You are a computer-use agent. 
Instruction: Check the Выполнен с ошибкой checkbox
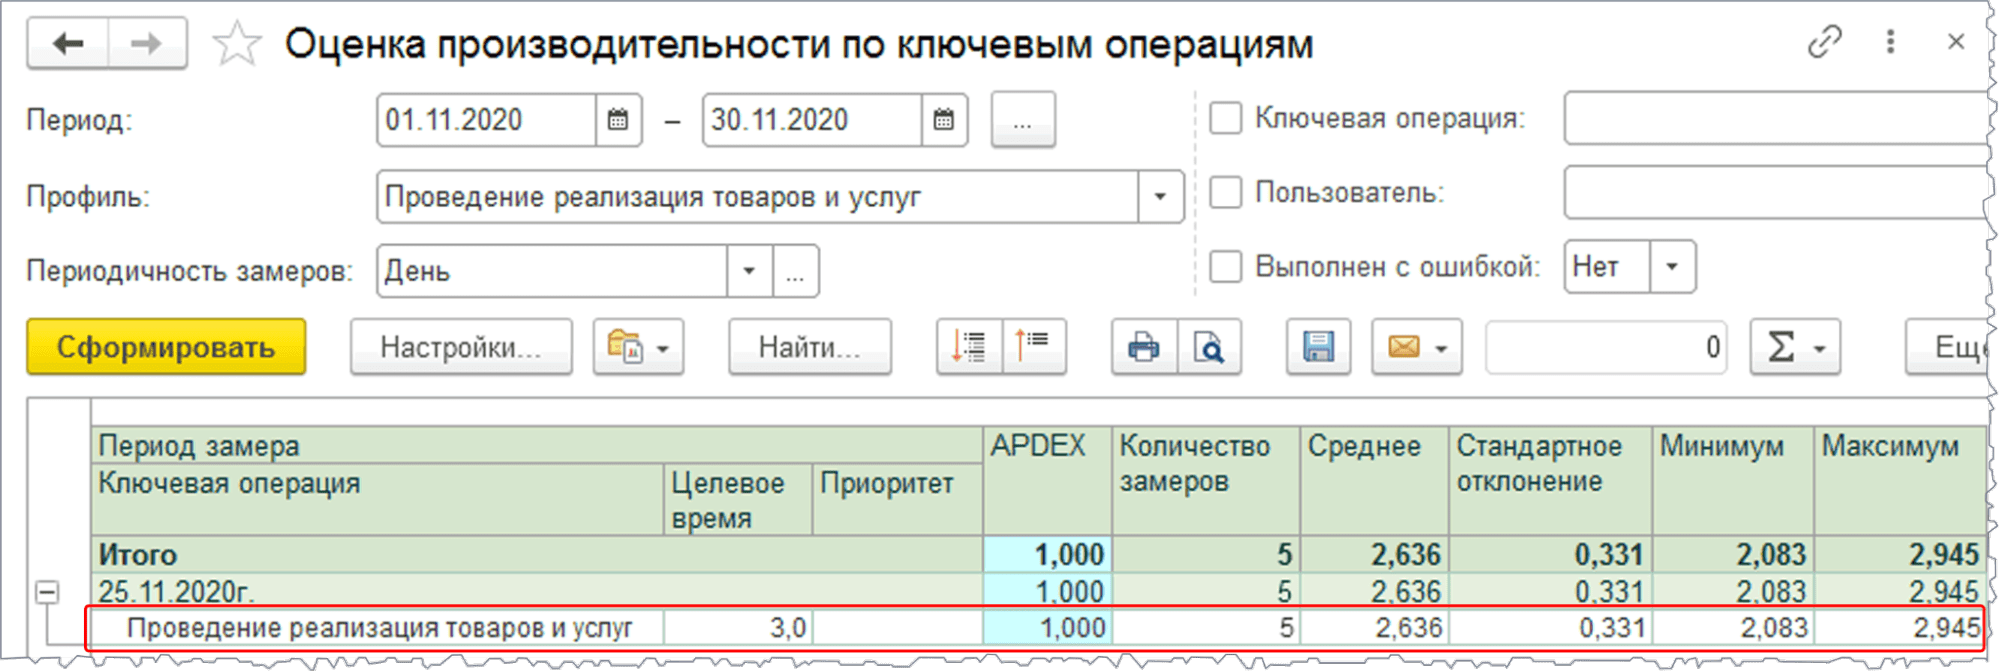pyautogui.click(x=1225, y=267)
